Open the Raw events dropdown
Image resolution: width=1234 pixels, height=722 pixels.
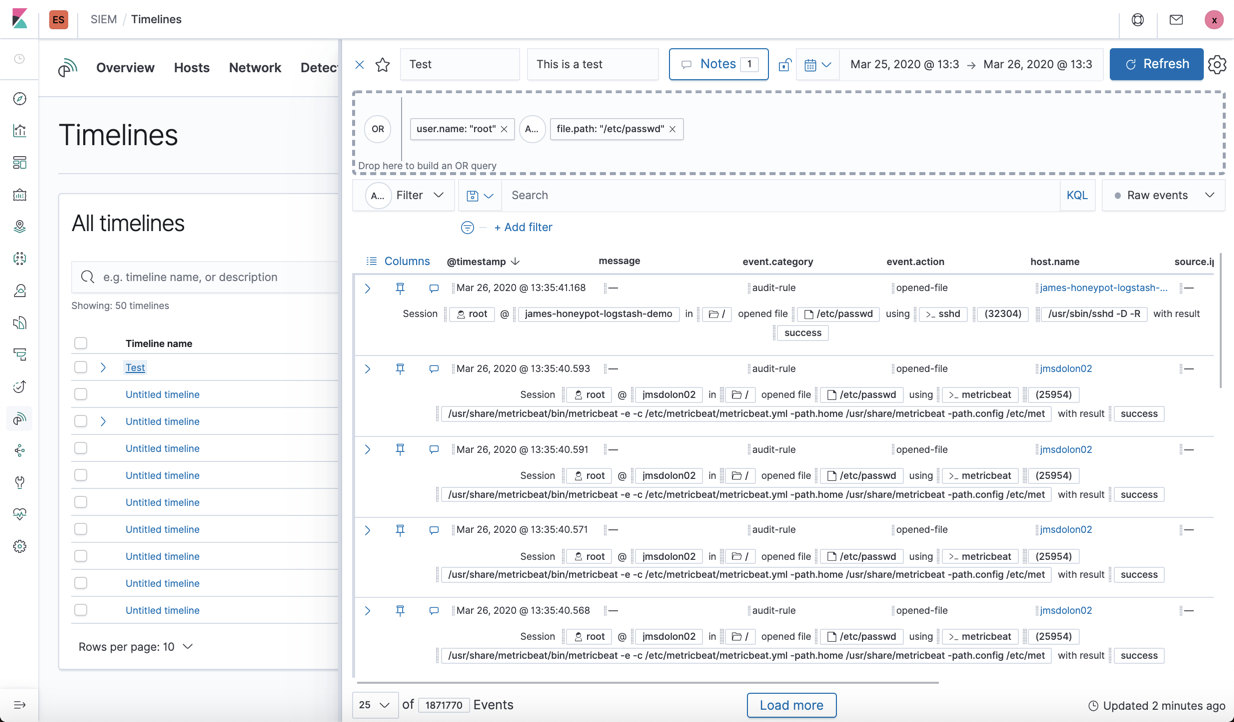pos(1164,196)
